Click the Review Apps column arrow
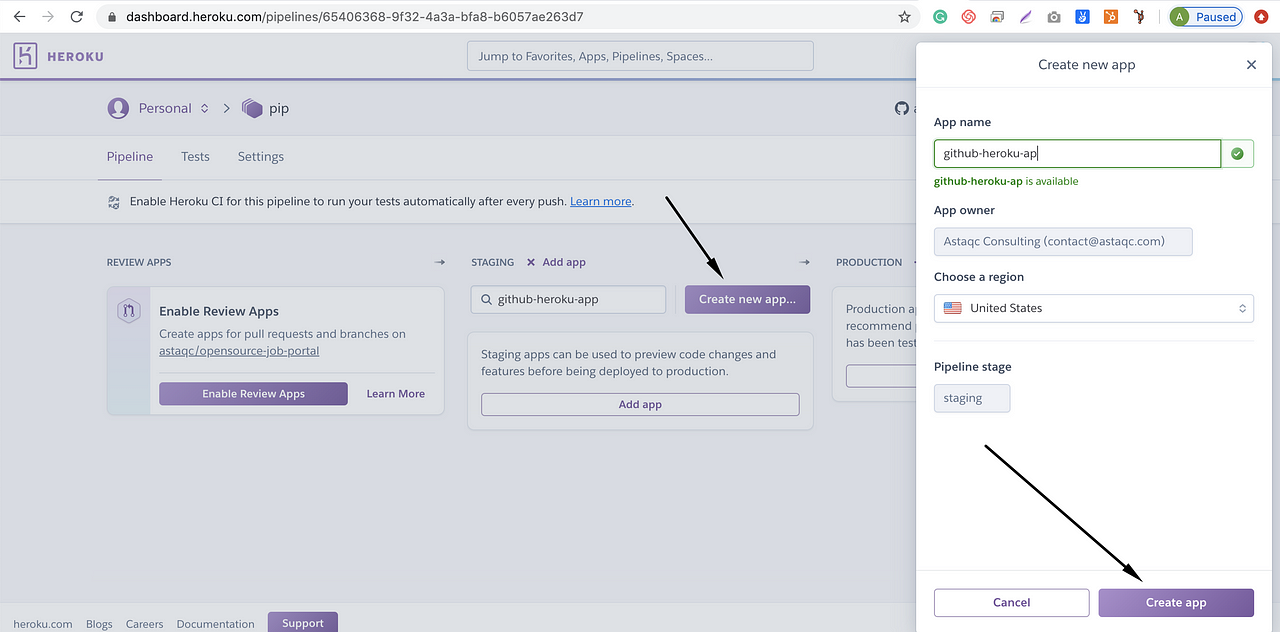1280x632 pixels. (439, 262)
